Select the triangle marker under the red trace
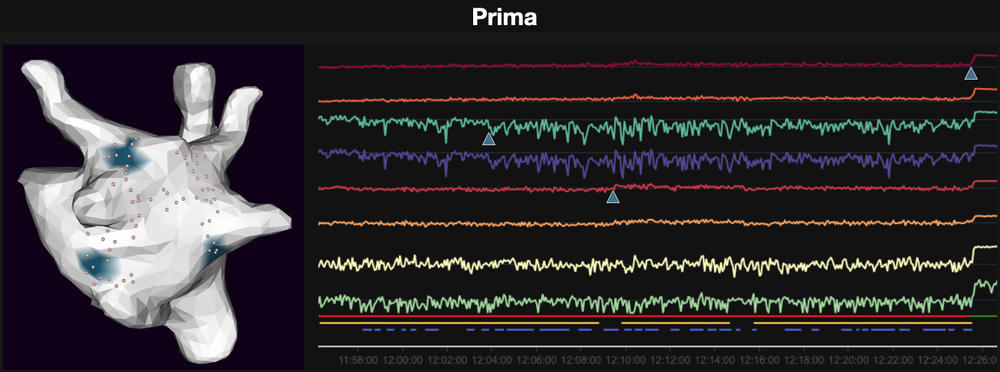The image size is (1000, 372). click(x=613, y=197)
